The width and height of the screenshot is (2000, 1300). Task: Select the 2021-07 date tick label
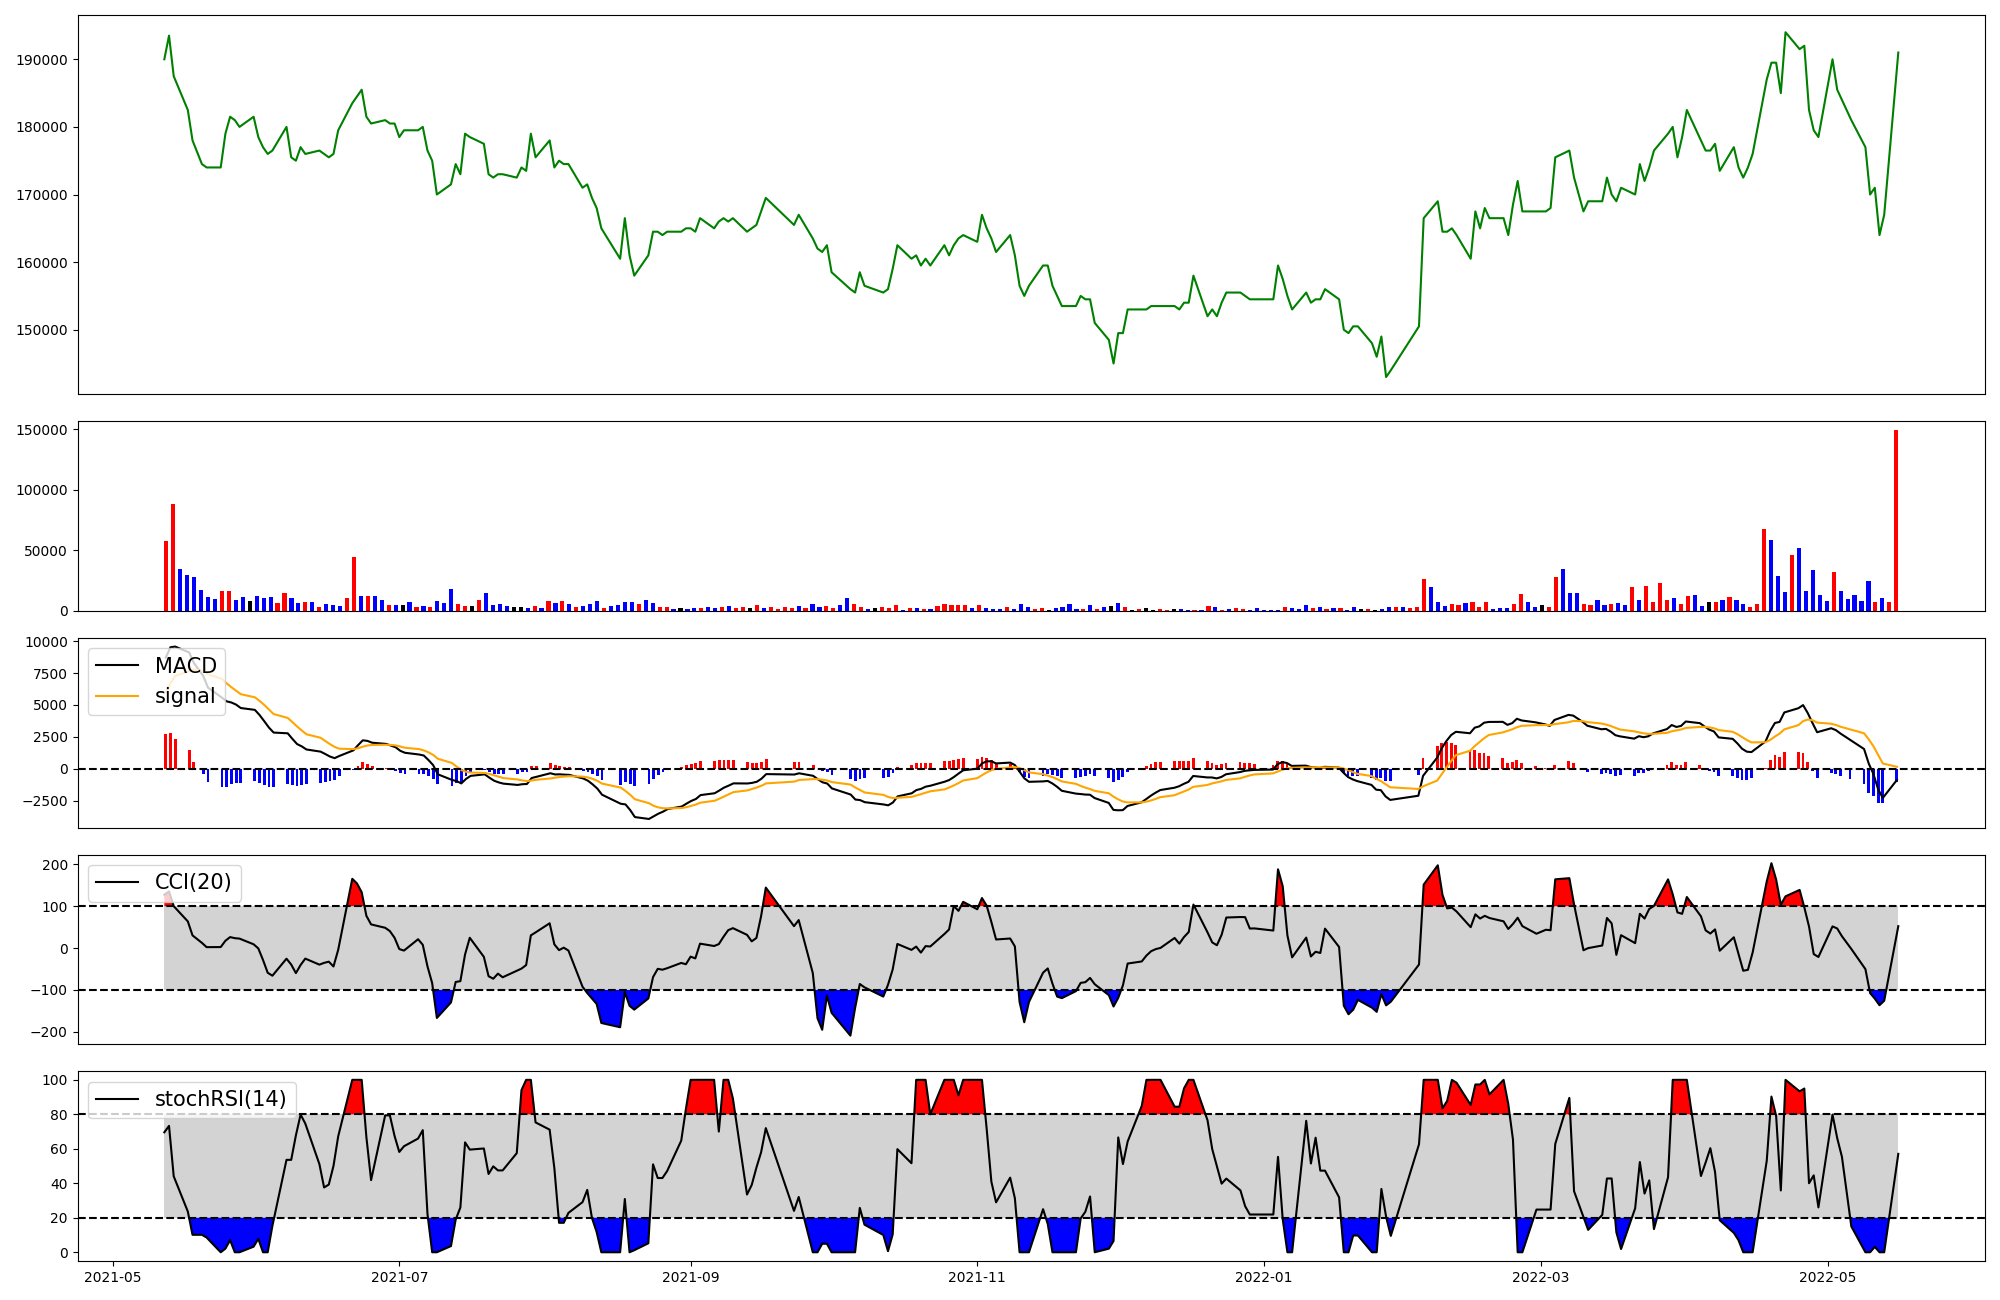click(400, 1277)
